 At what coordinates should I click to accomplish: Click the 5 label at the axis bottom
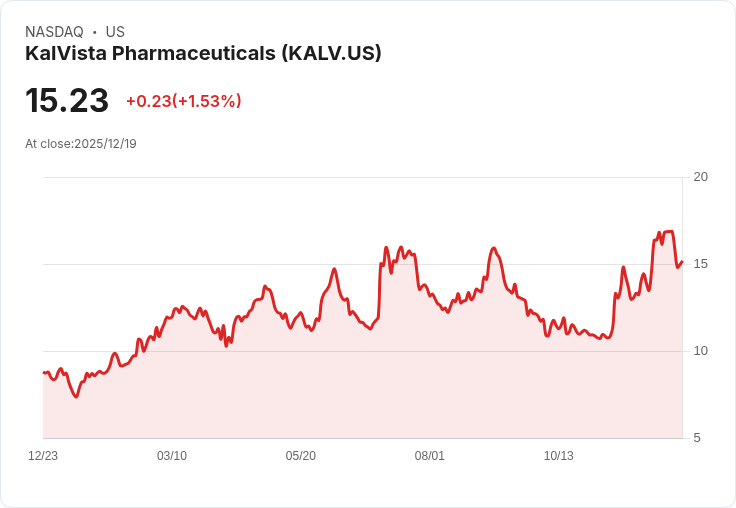(697, 438)
